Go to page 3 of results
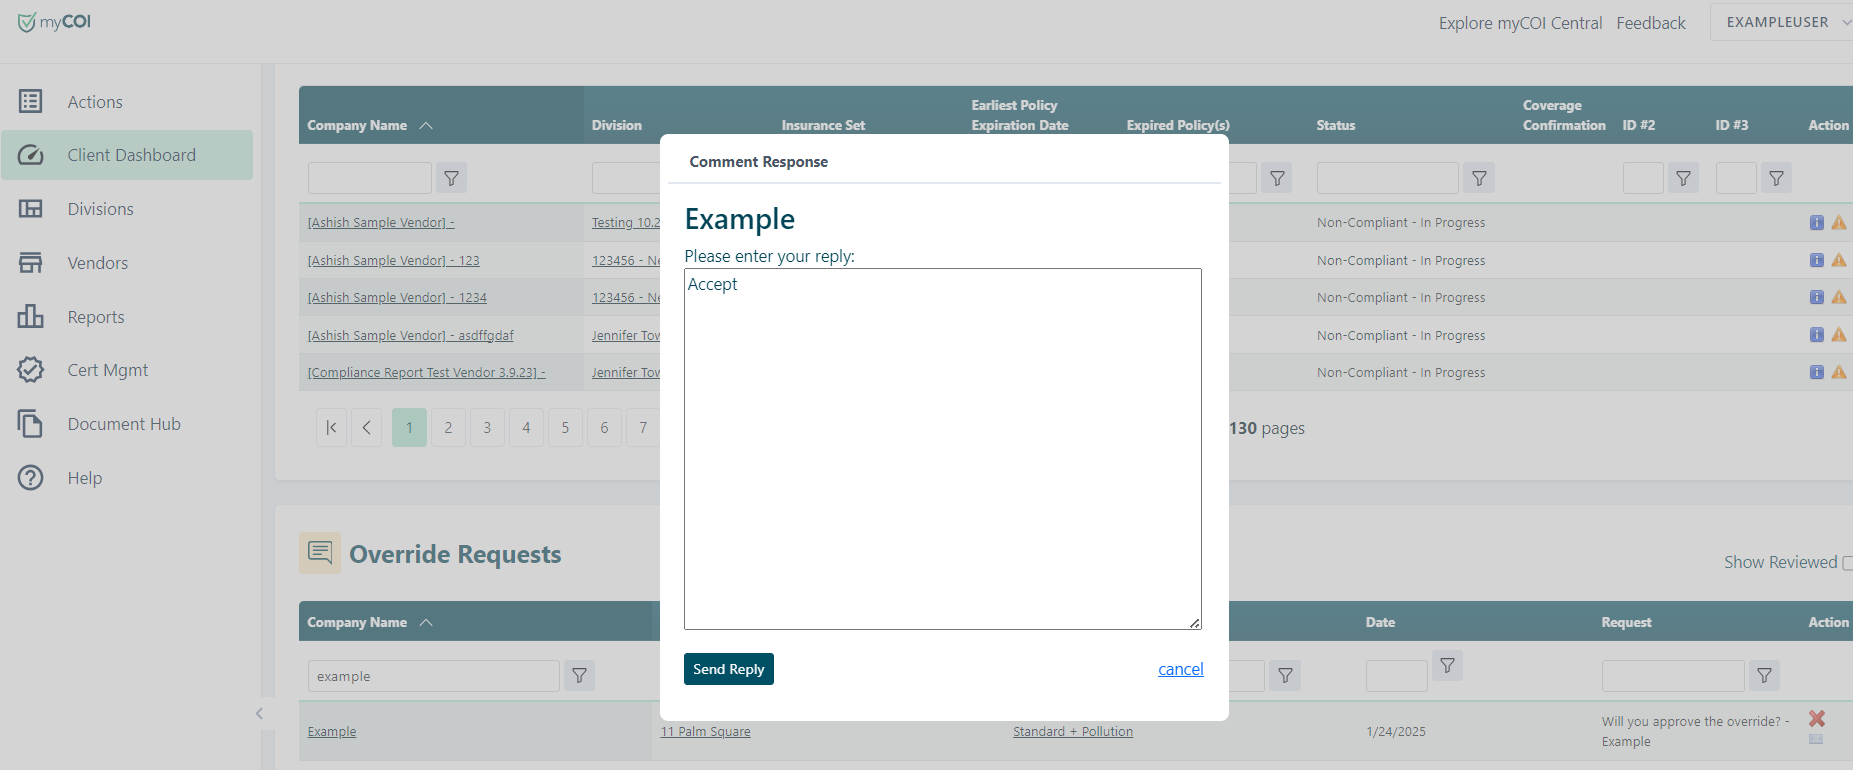 pyautogui.click(x=487, y=428)
